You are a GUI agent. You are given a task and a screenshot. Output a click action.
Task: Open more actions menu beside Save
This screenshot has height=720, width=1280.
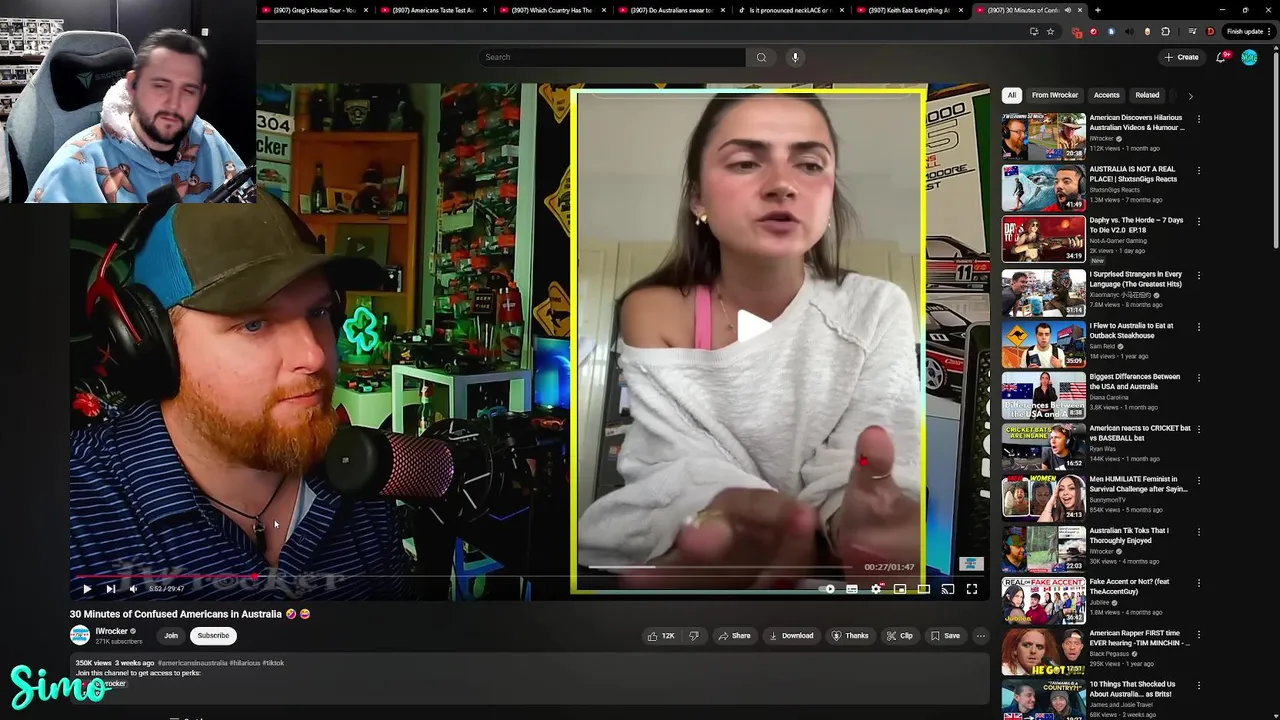tap(980, 636)
